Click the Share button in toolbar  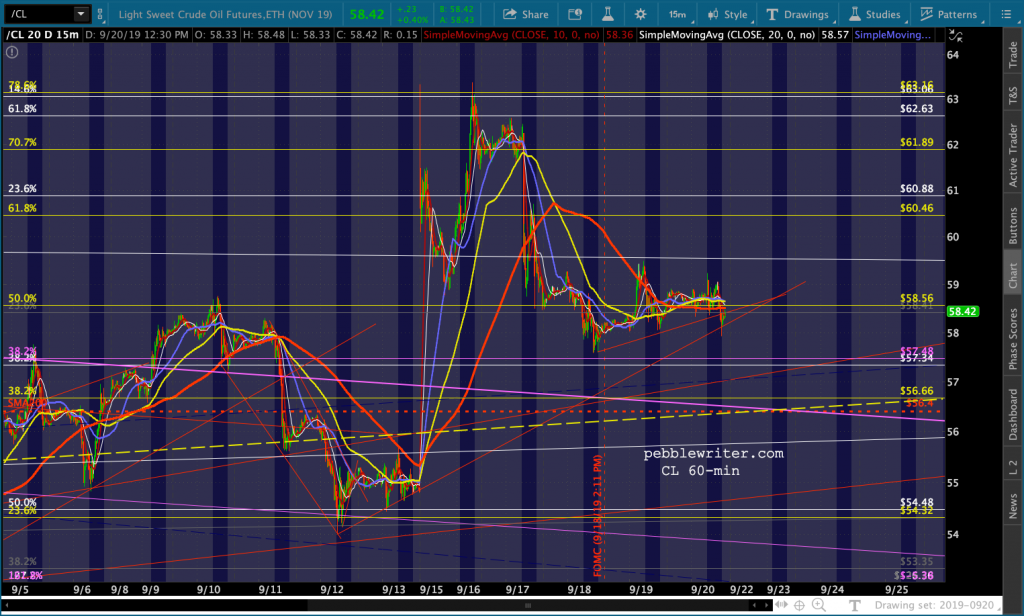pyautogui.click(x=525, y=14)
